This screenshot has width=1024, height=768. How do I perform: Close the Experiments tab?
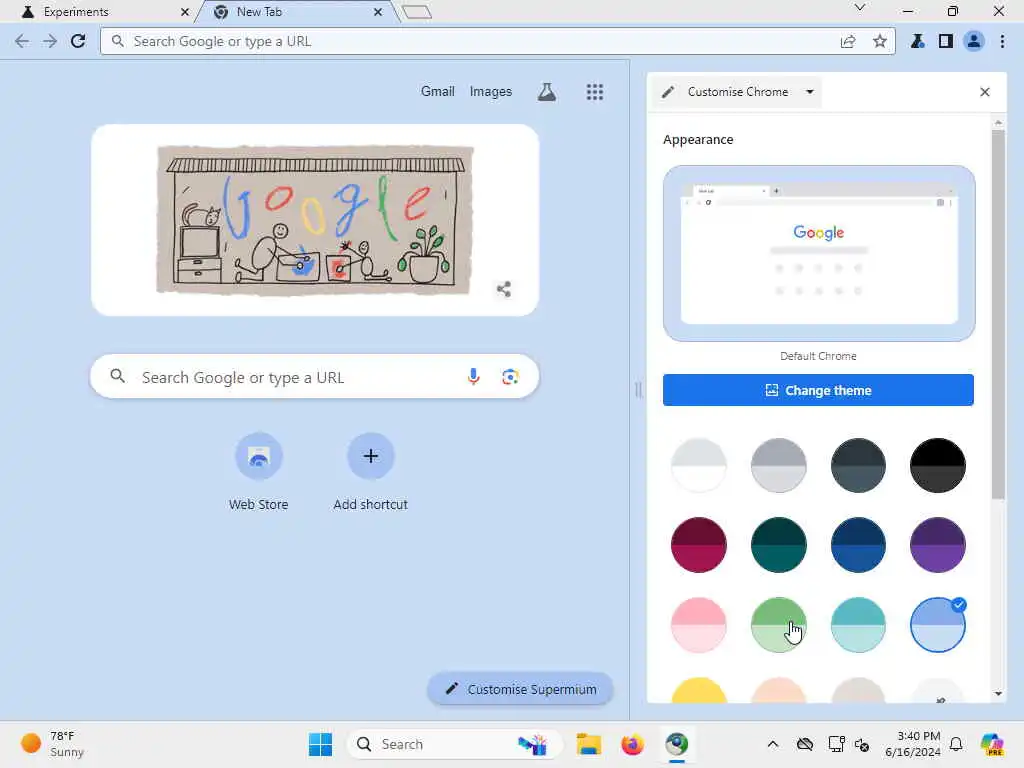(x=185, y=12)
